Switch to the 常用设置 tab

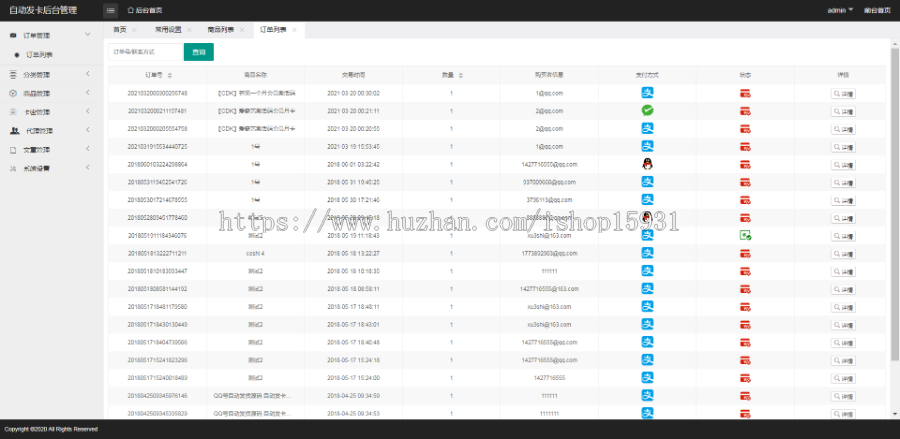[x=168, y=30]
